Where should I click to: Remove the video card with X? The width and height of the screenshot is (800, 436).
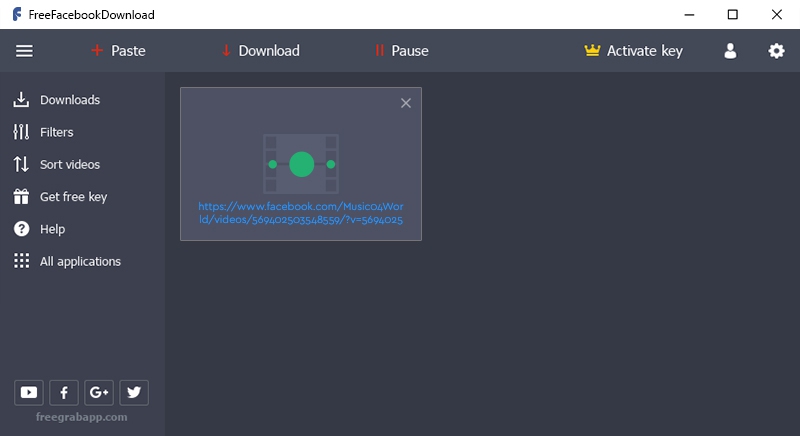click(406, 103)
